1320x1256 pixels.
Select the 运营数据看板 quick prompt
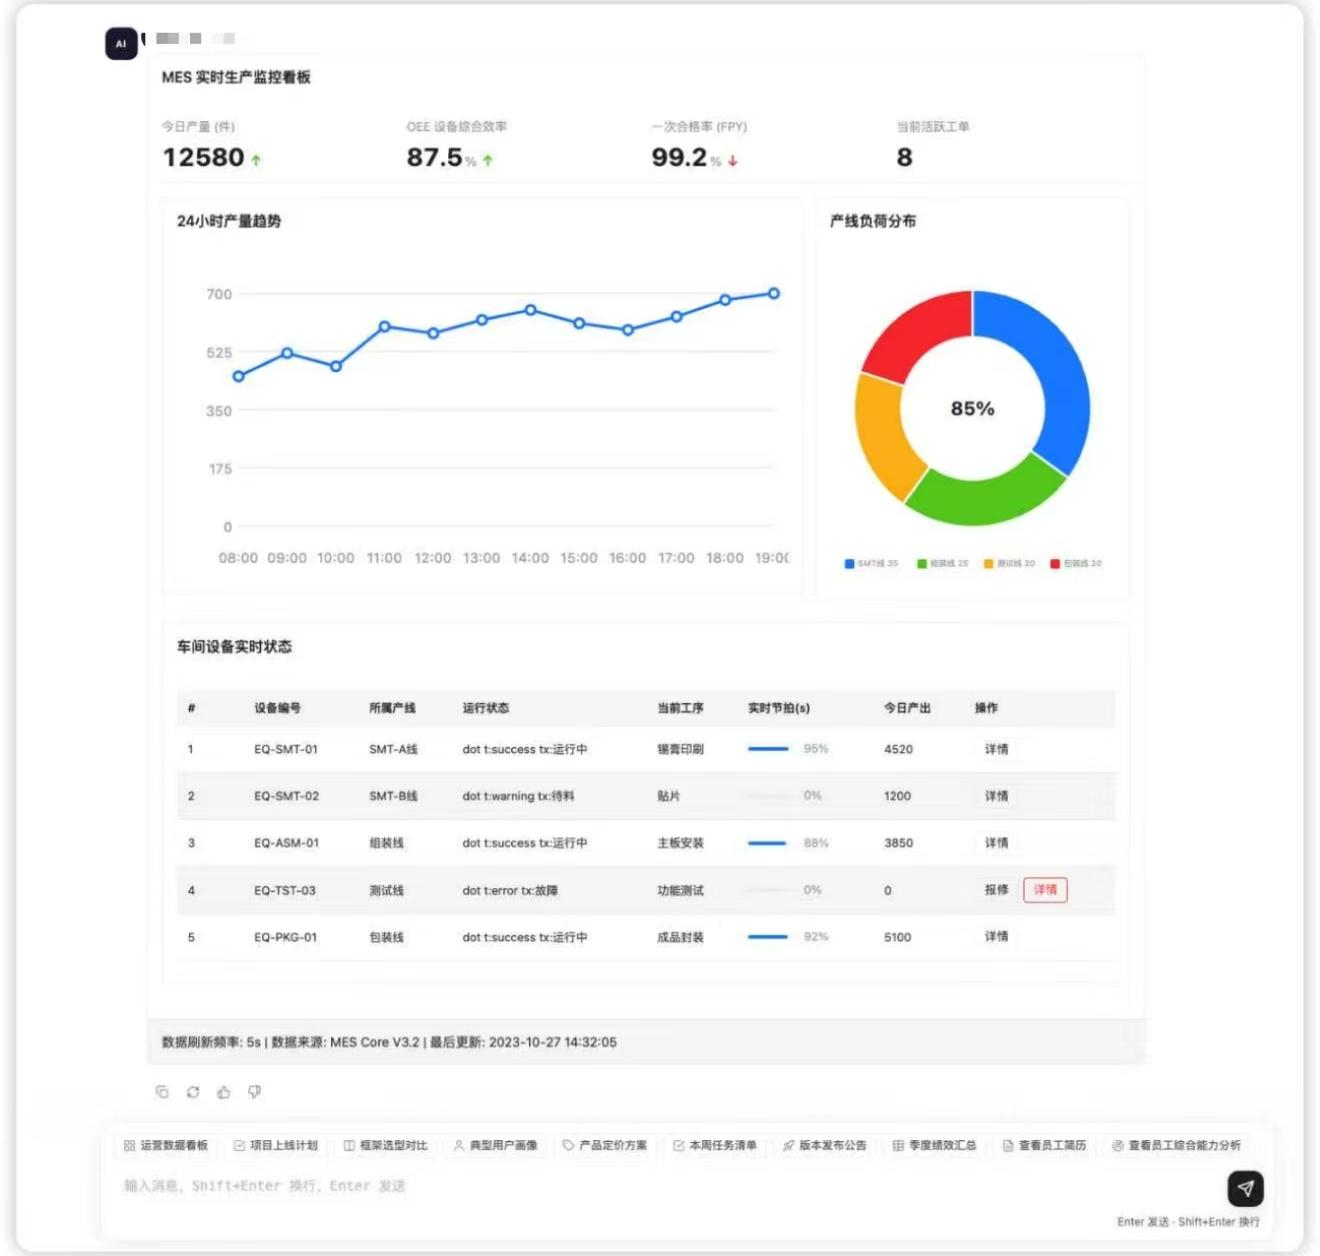(166, 1145)
